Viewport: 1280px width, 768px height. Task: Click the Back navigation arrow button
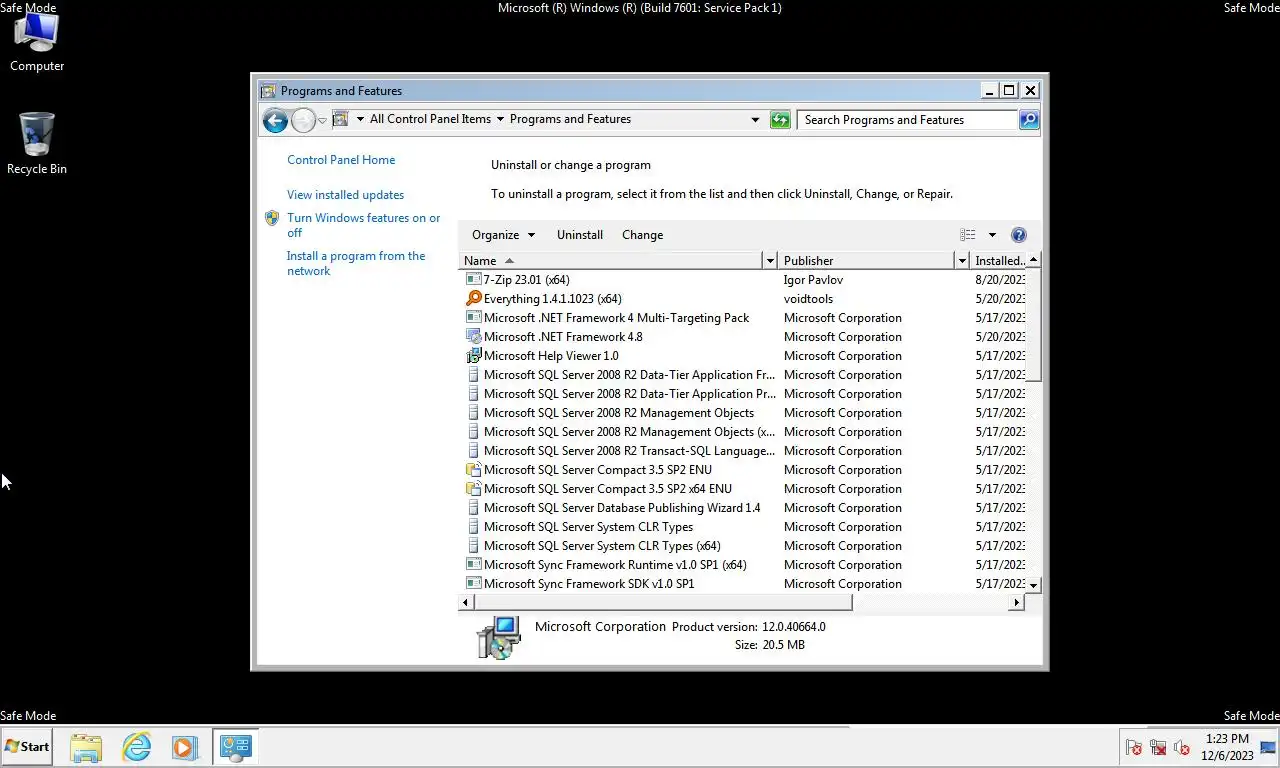[x=275, y=120]
